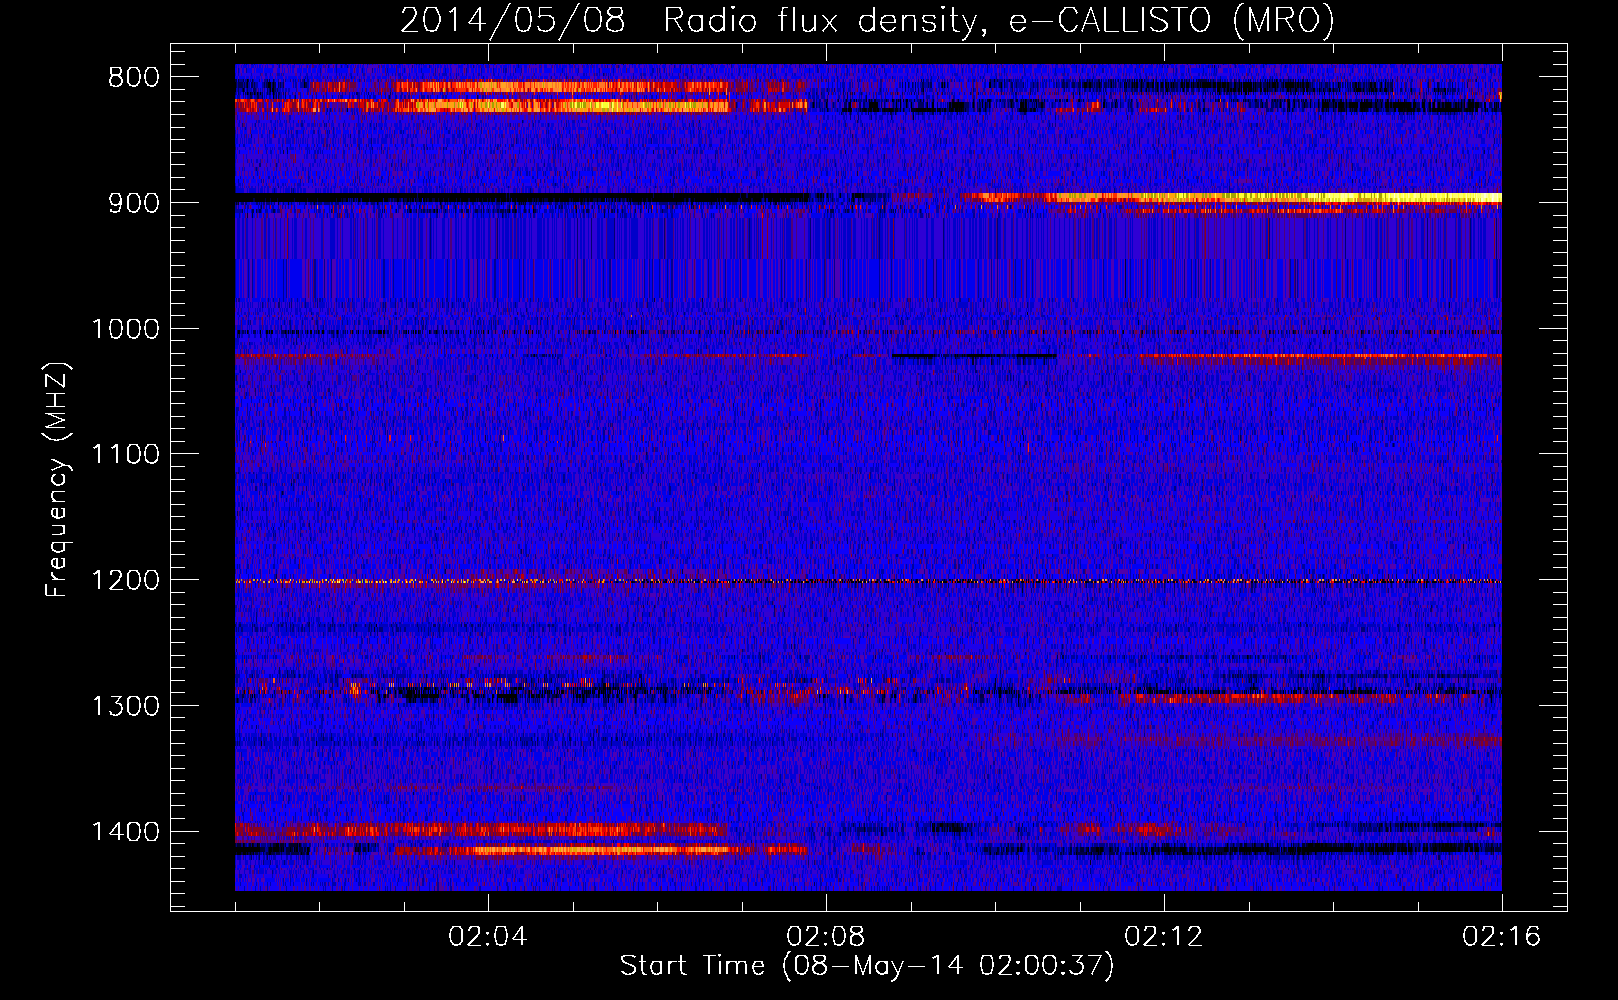Select the 1000 frequency tick label
Screen dimensions: 1618x1000
tap(125, 329)
